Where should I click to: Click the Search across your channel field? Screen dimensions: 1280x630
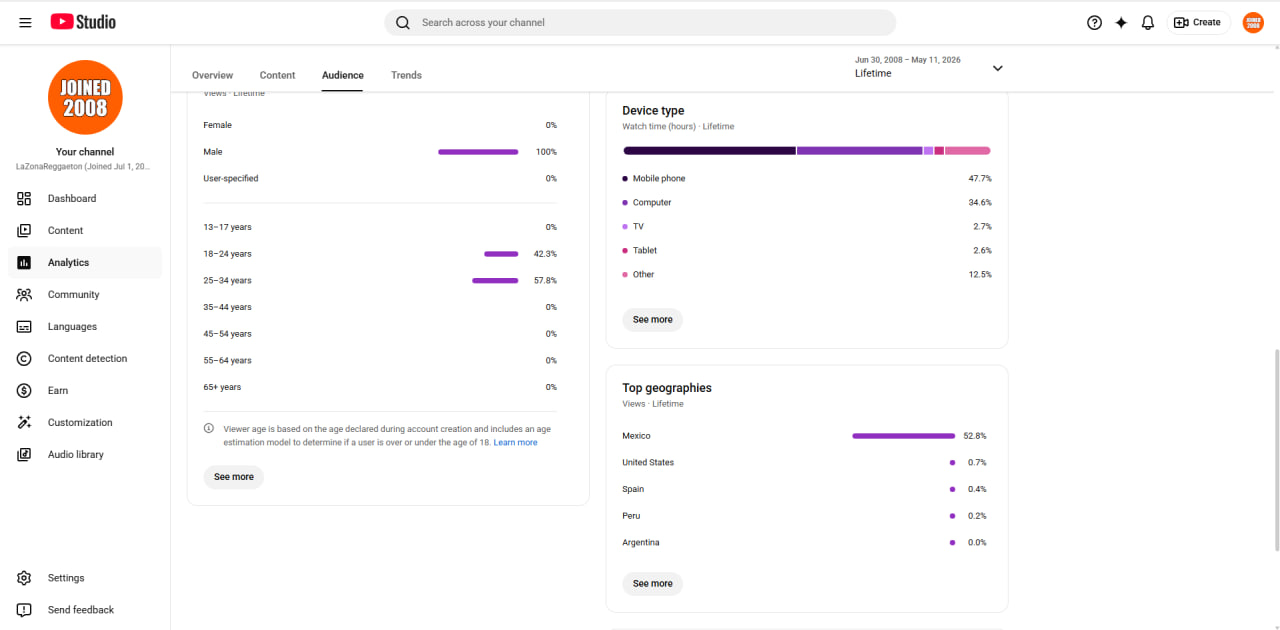click(640, 22)
